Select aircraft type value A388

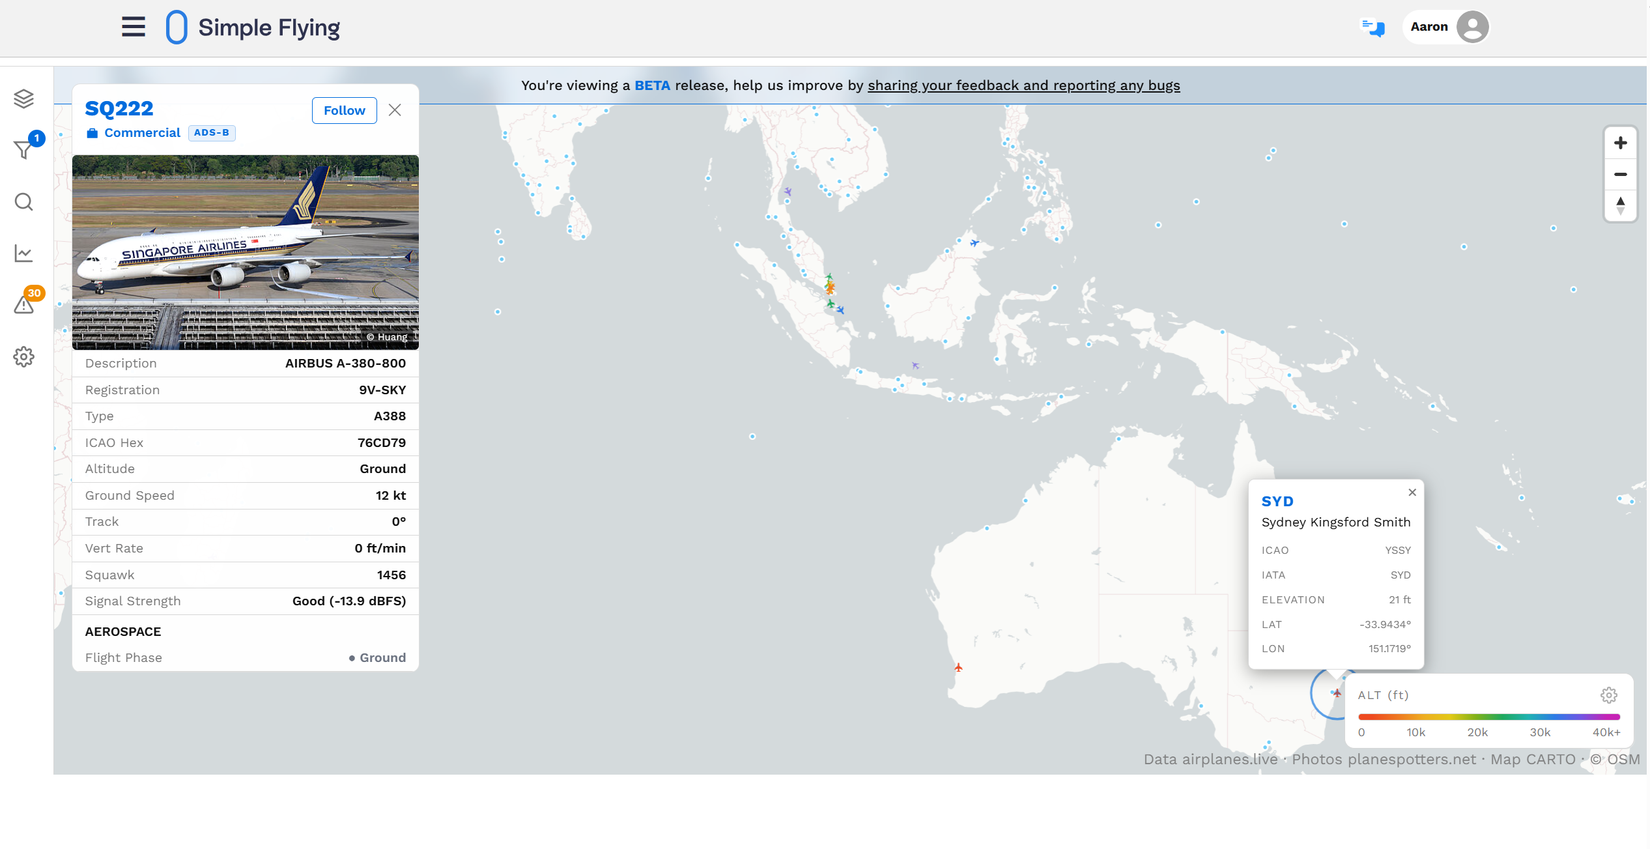[x=389, y=416]
